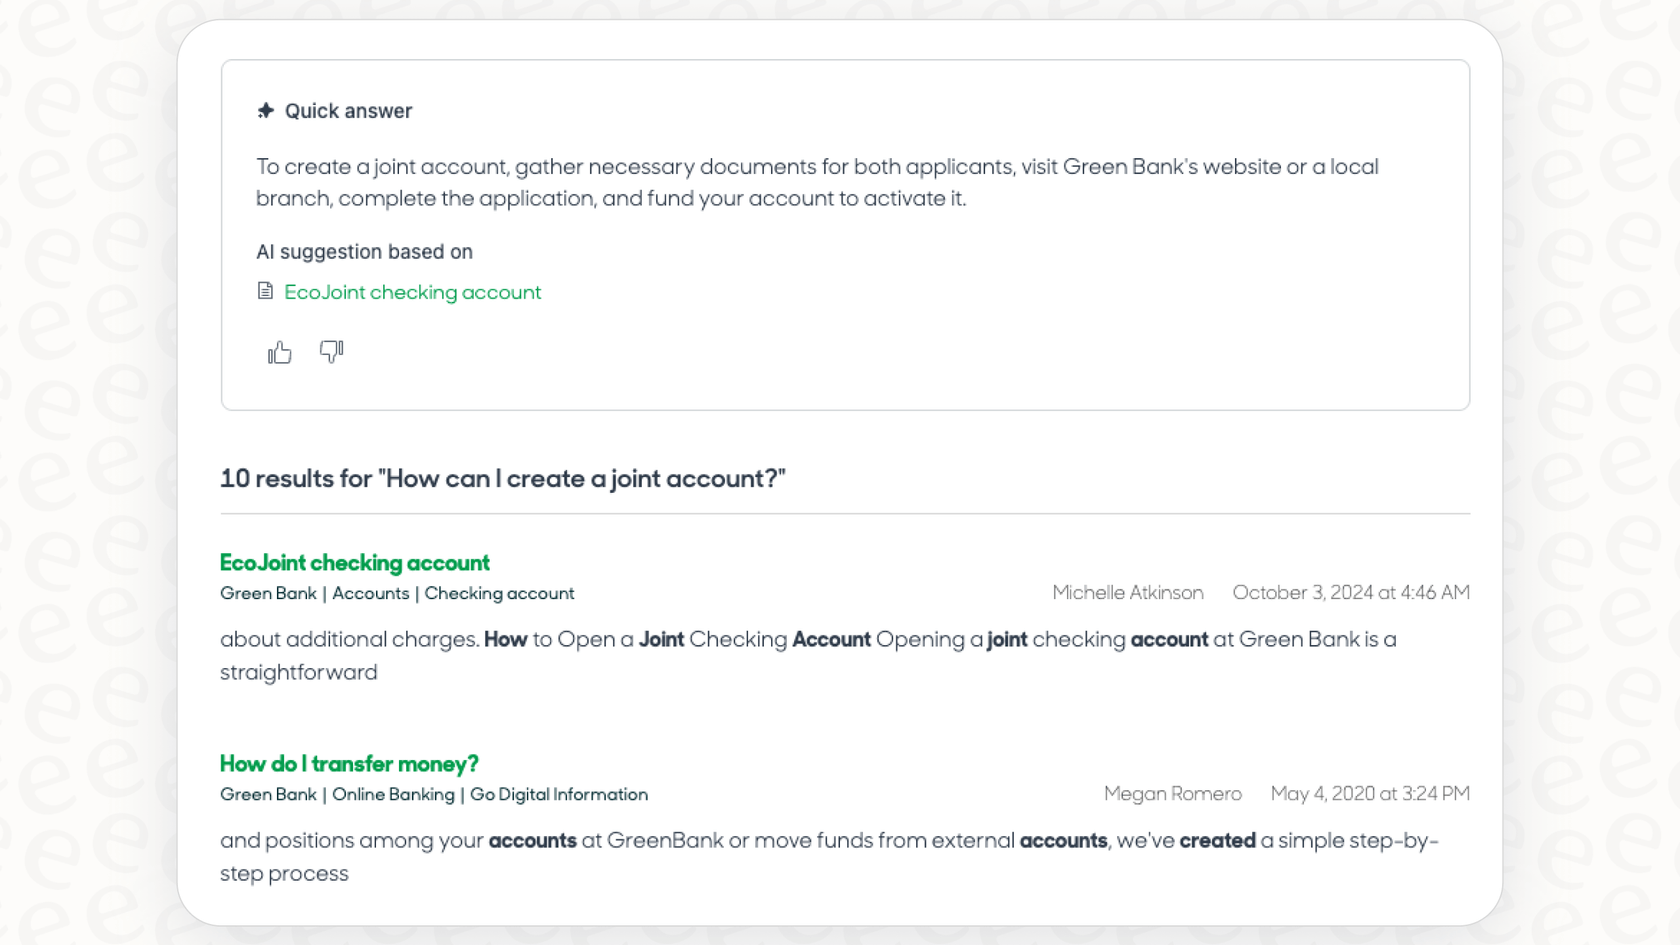This screenshot has height=945, width=1680.
Task: Click the 10 results heading text
Action: click(502, 479)
